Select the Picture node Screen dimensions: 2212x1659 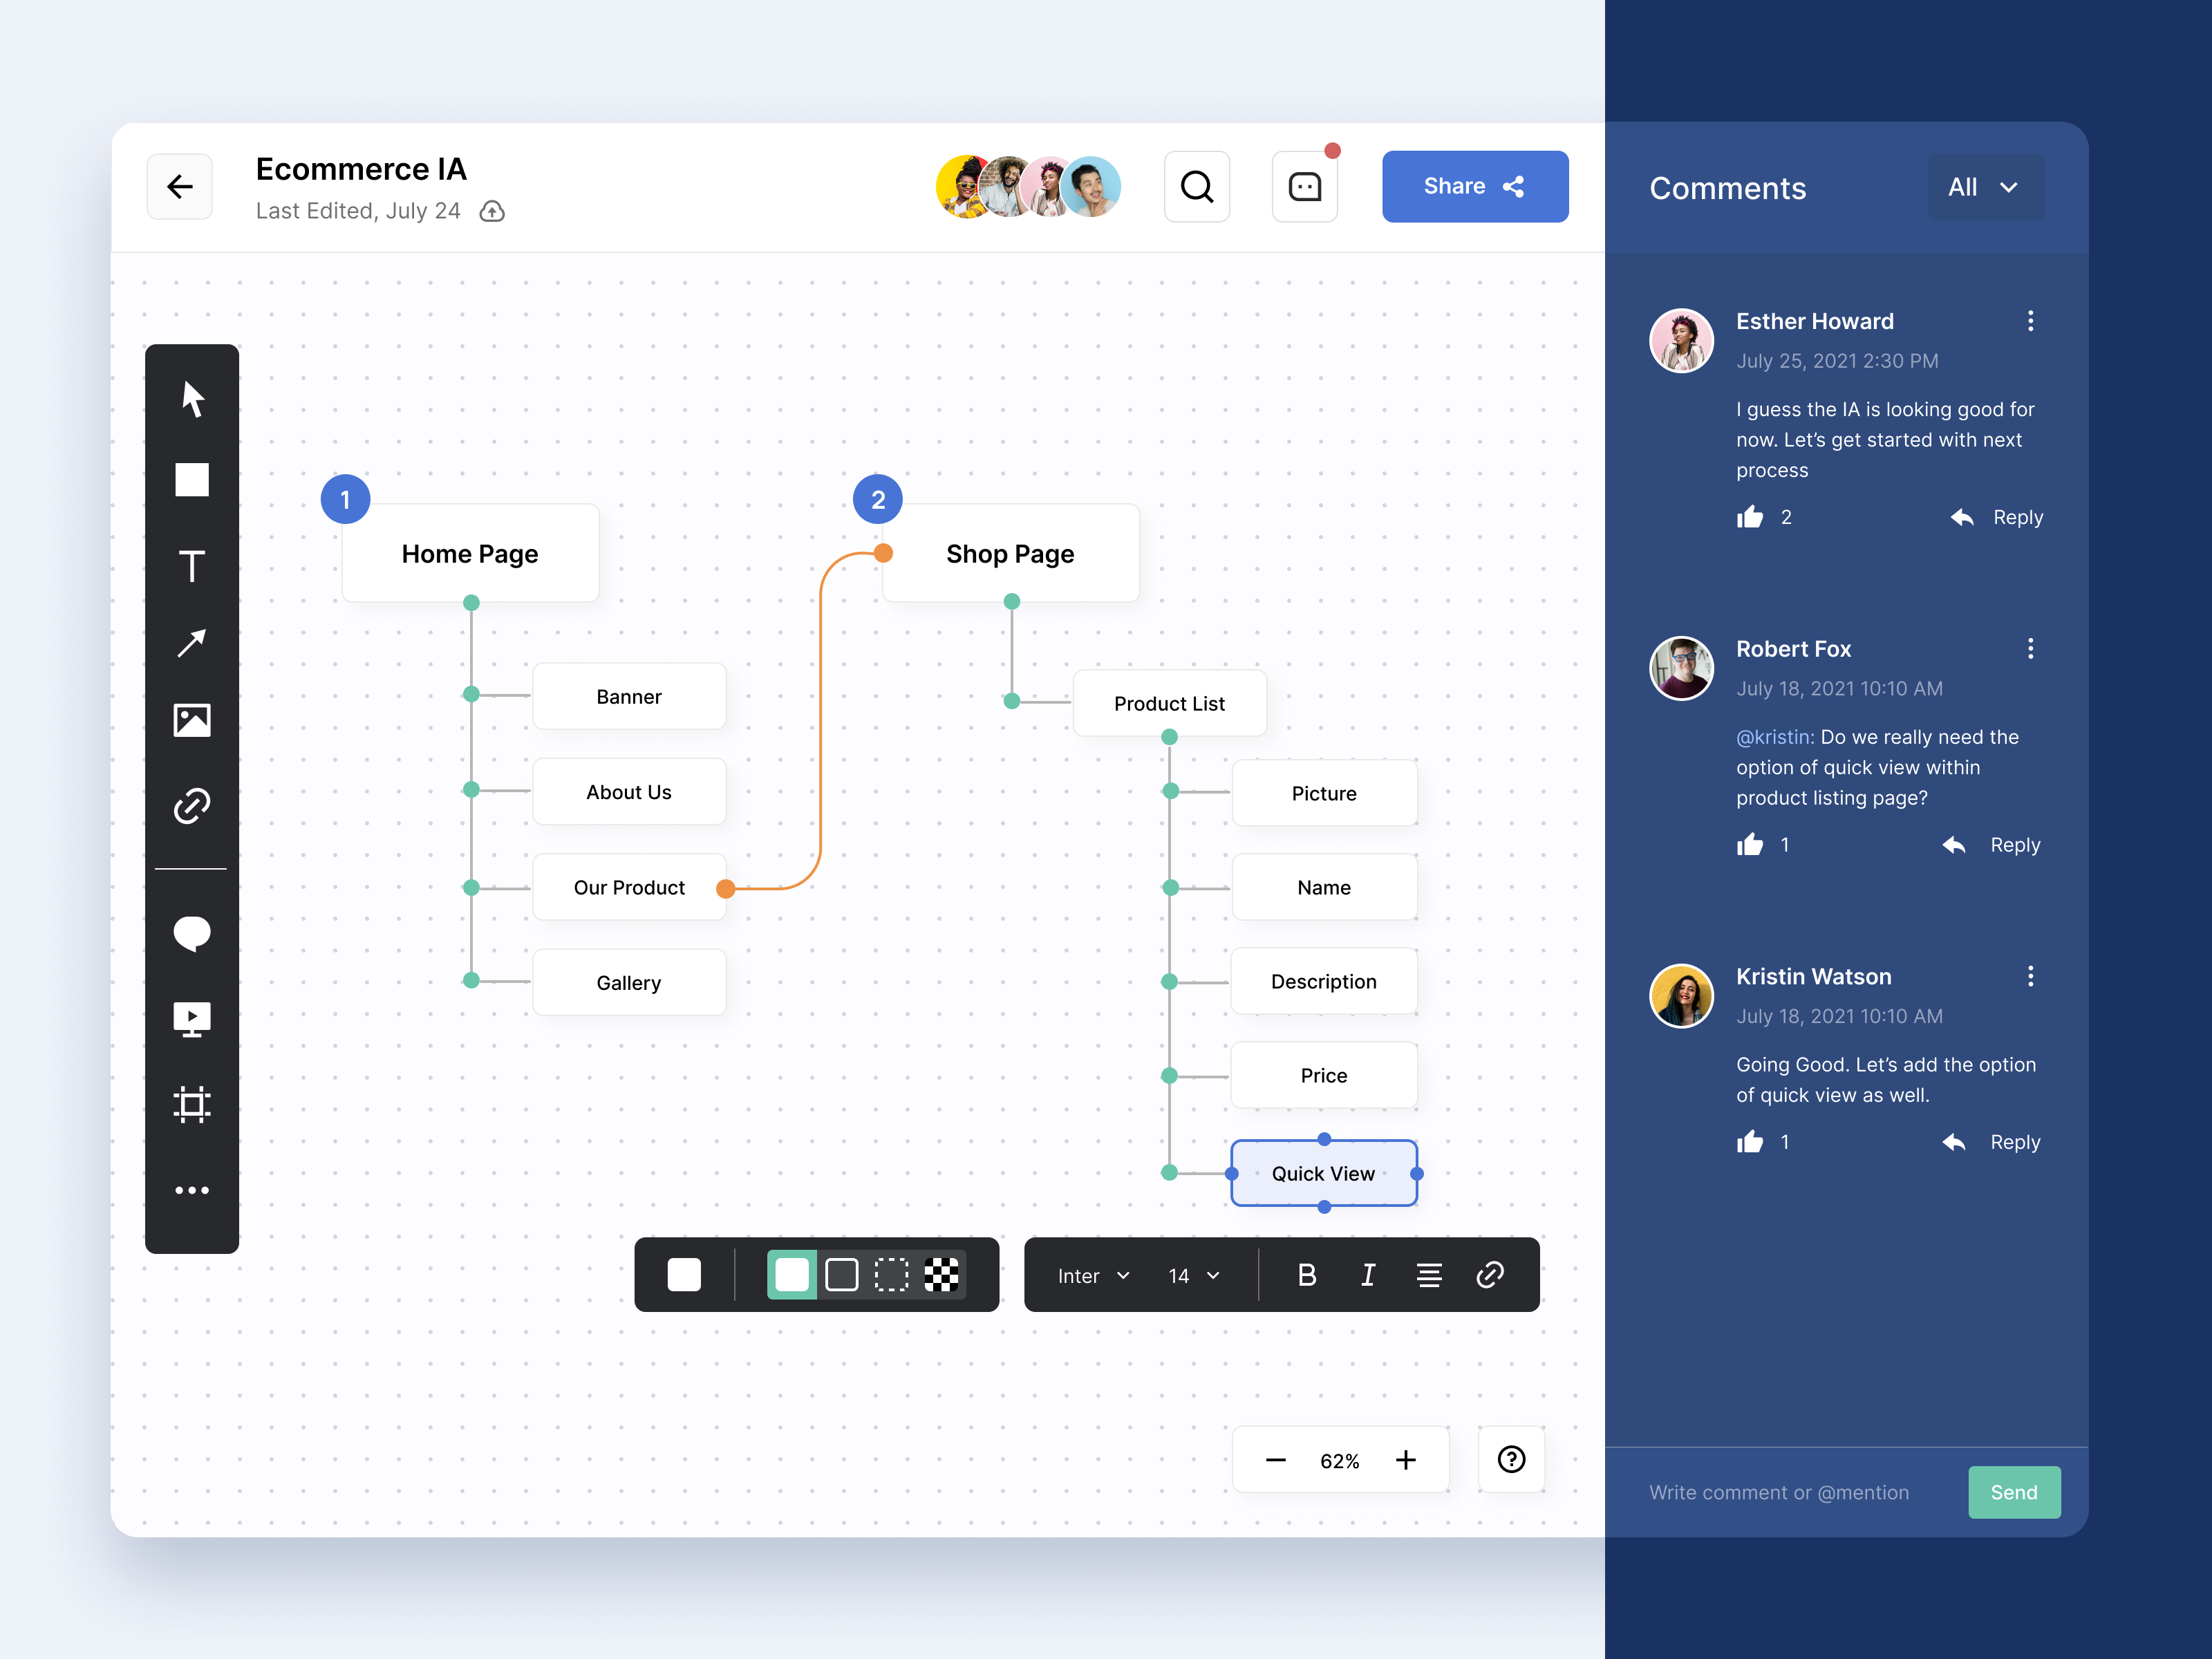(1324, 793)
